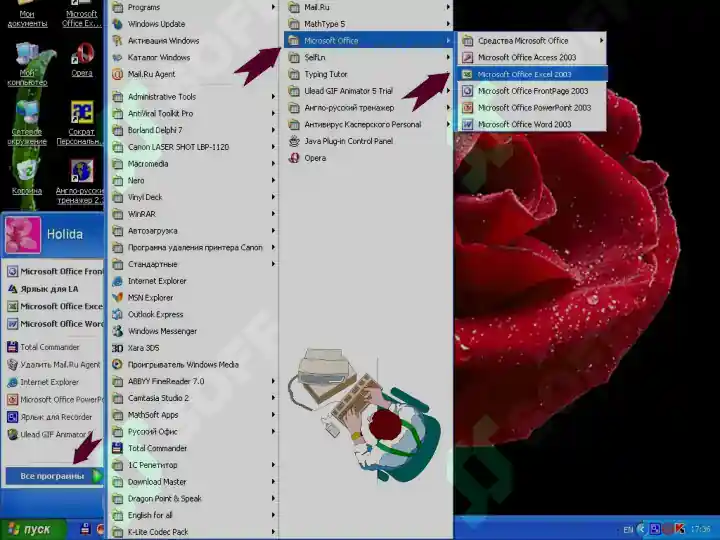Open the Dragon Point & Speak folder

pyautogui.click(x=194, y=498)
